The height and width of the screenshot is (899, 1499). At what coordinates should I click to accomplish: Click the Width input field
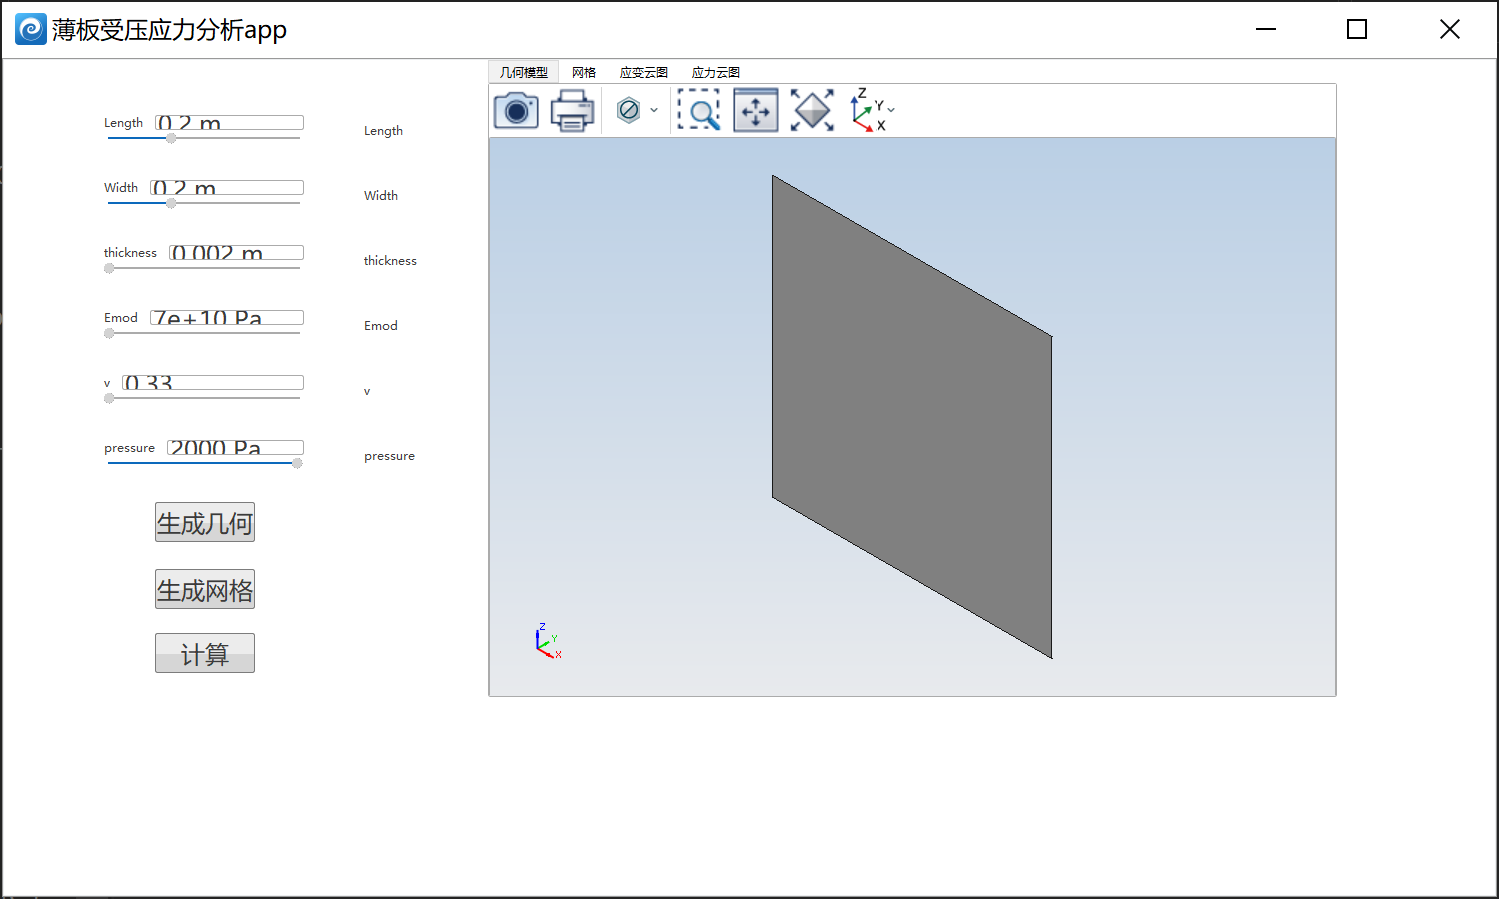click(227, 187)
